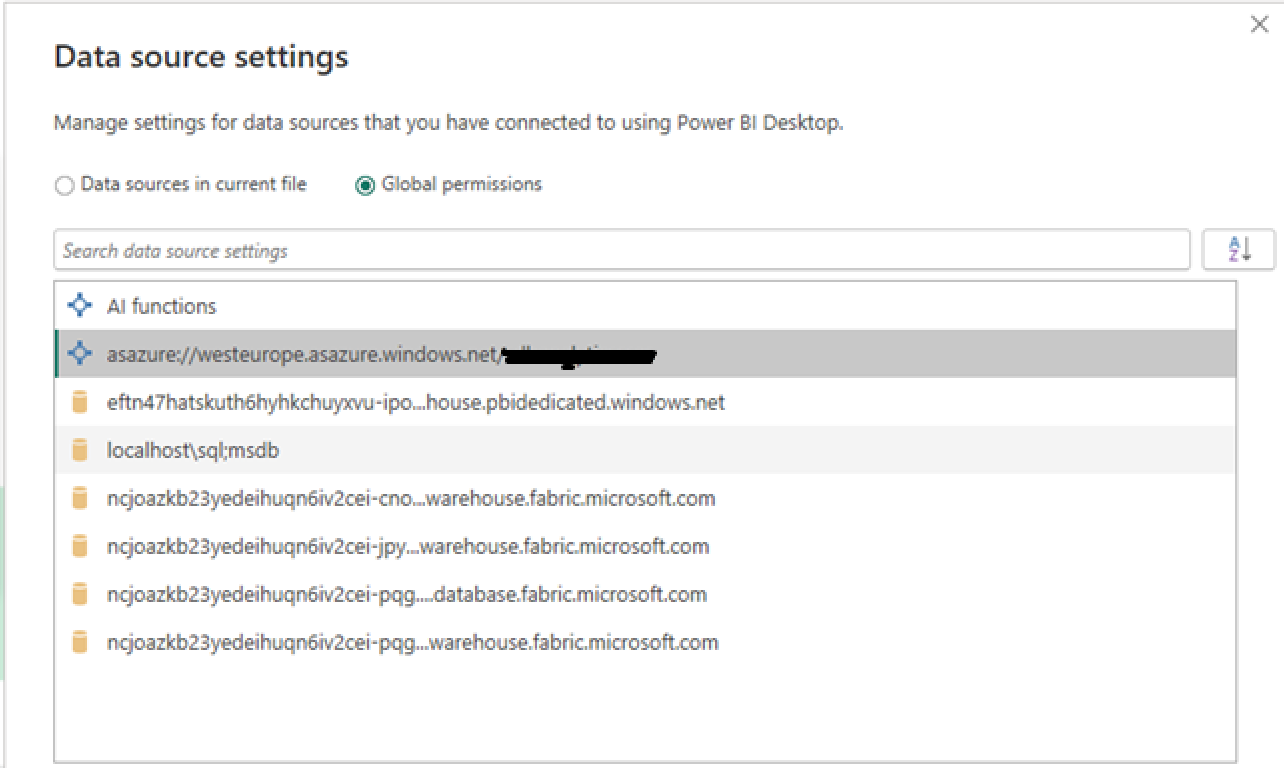Select the ncjoazkb...-cno...warehouse.fabric.microsoft.com entry

click(x=645, y=498)
